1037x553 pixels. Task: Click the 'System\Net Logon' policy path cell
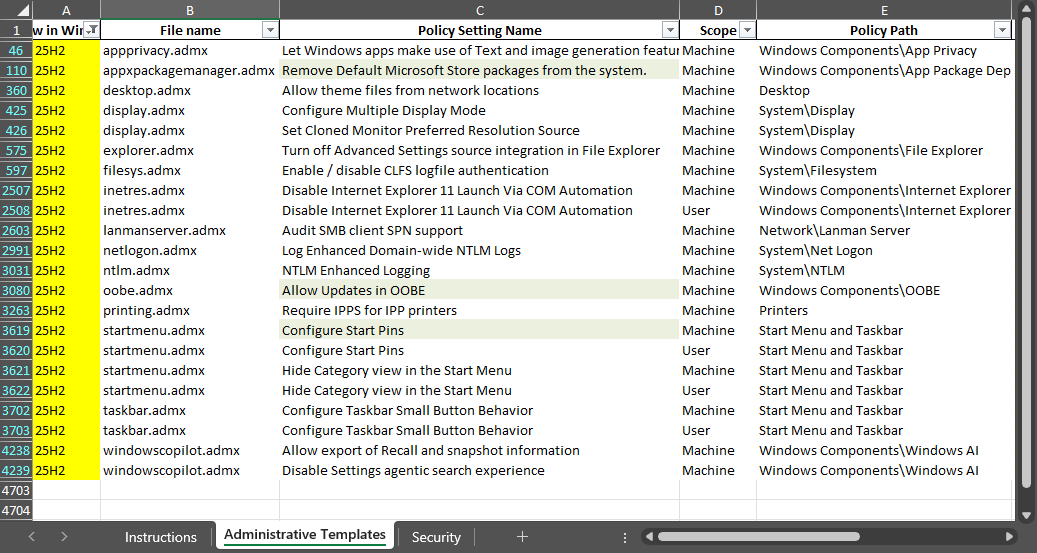(x=884, y=250)
